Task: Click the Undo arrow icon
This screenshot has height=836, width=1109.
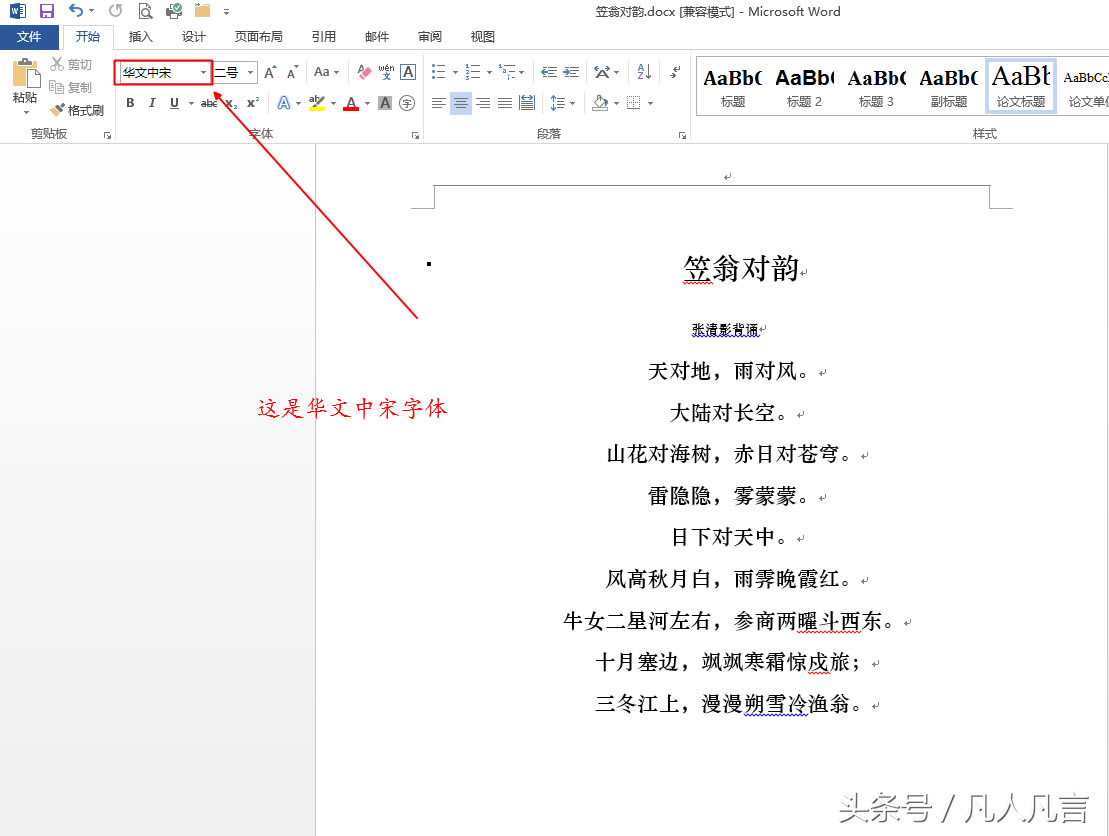Action: (76, 12)
